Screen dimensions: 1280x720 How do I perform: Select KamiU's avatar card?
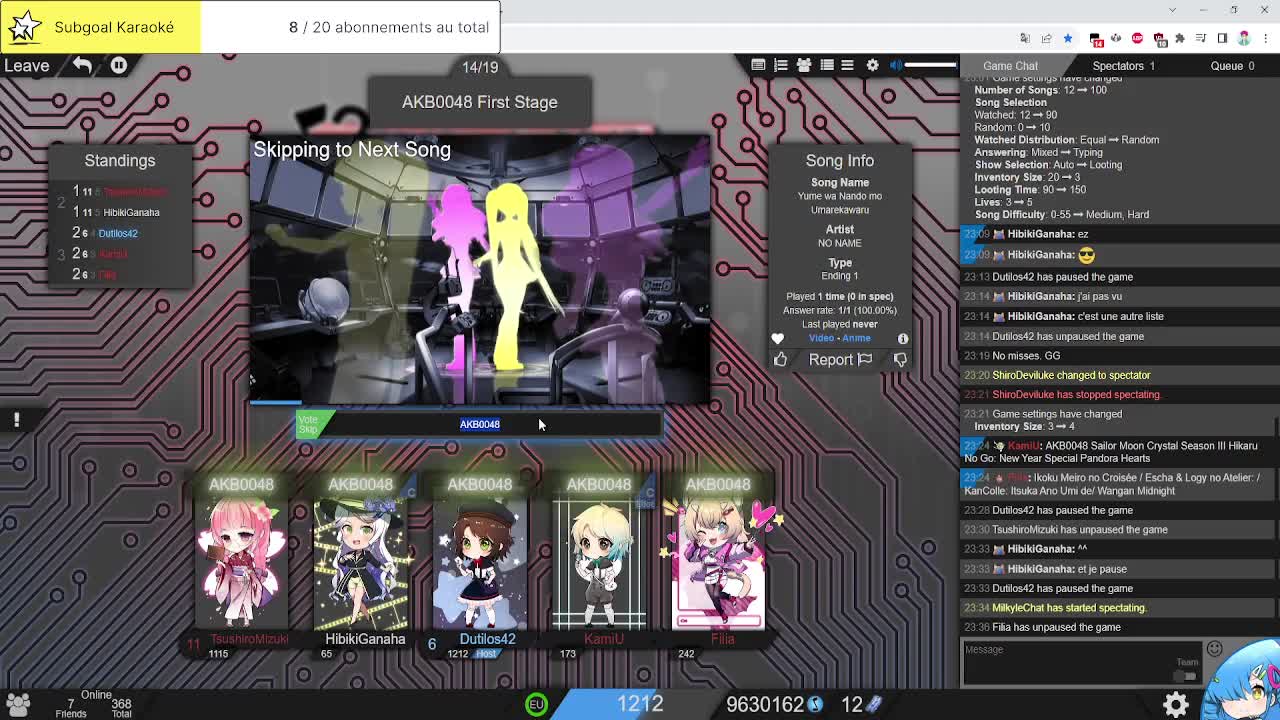coord(599,562)
